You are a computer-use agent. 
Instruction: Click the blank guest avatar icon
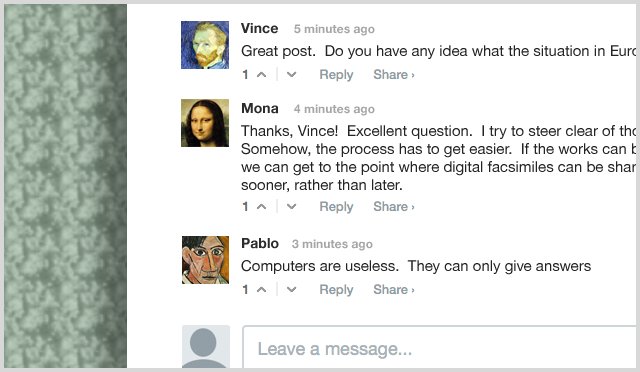(x=206, y=346)
